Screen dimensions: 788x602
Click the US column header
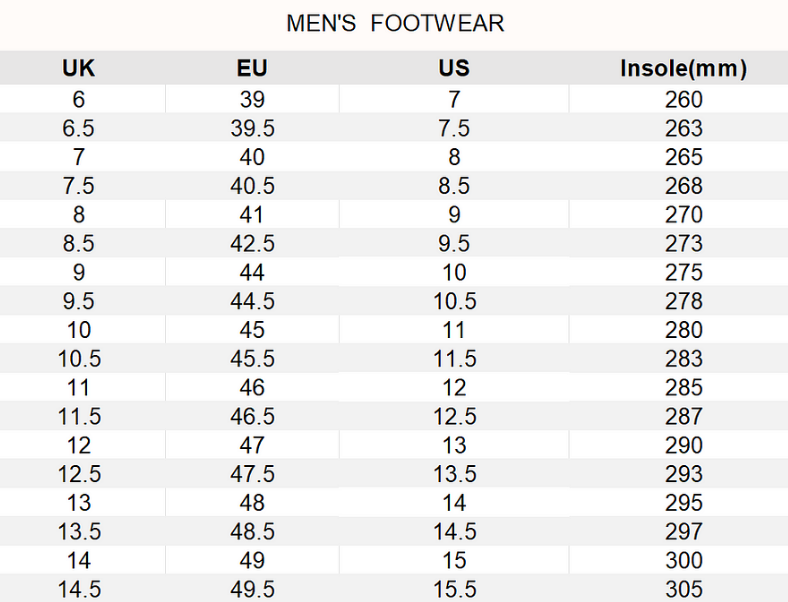[454, 69]
